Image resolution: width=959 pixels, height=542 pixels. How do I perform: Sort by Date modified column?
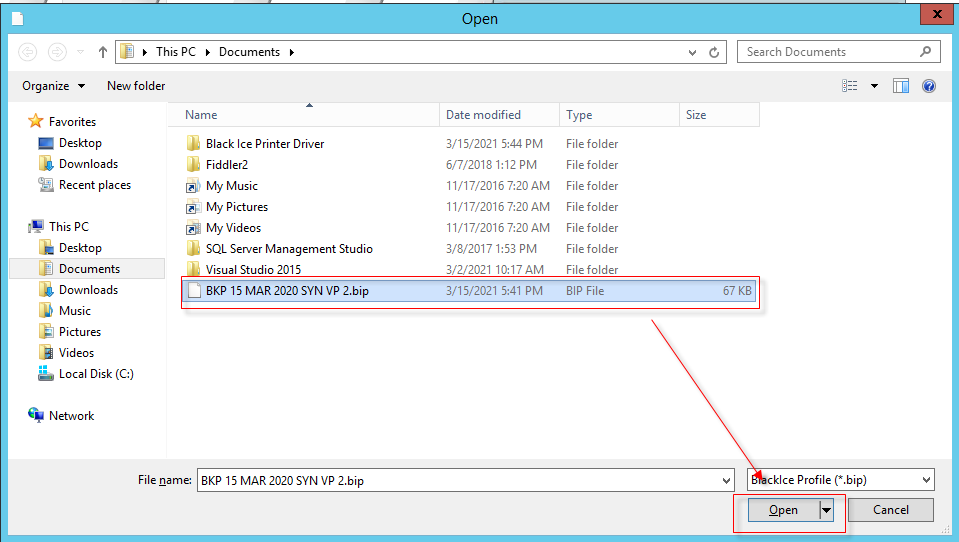click(x=499, y=115)
